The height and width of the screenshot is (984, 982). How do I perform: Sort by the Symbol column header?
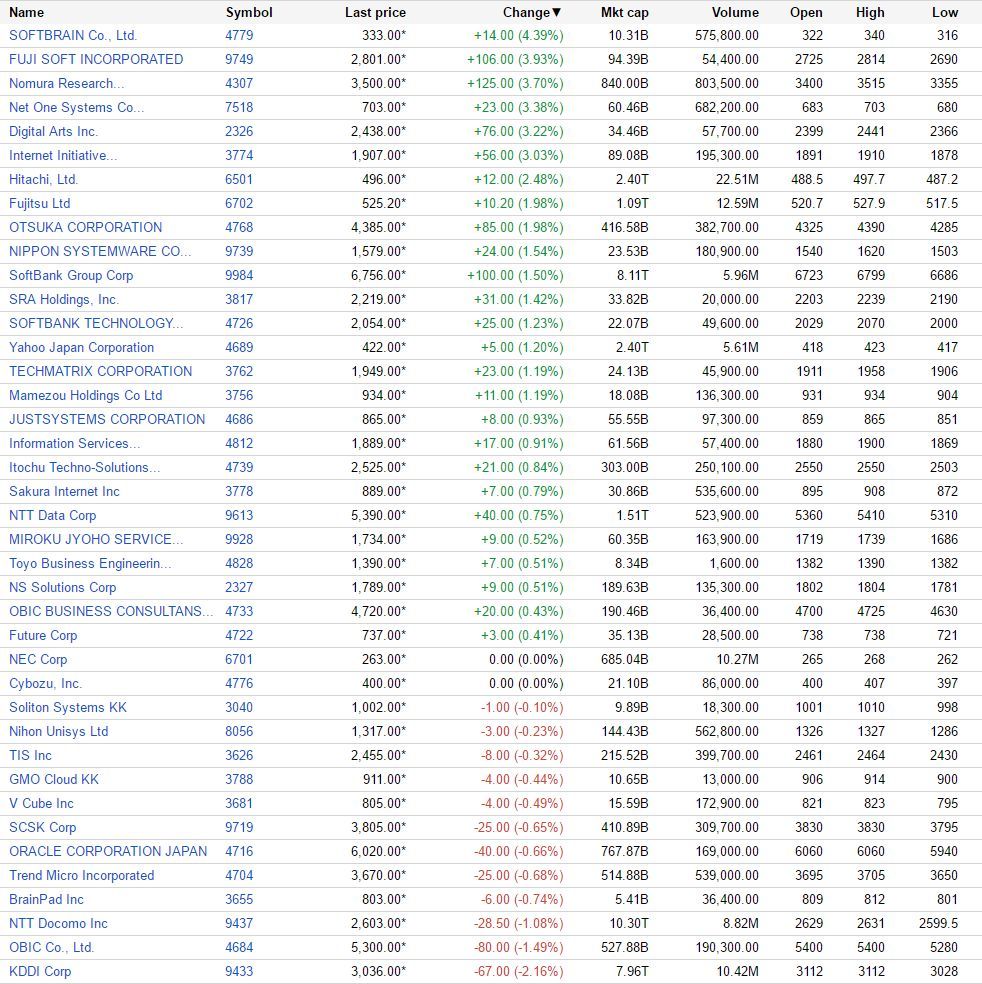[x=249, y=13]
